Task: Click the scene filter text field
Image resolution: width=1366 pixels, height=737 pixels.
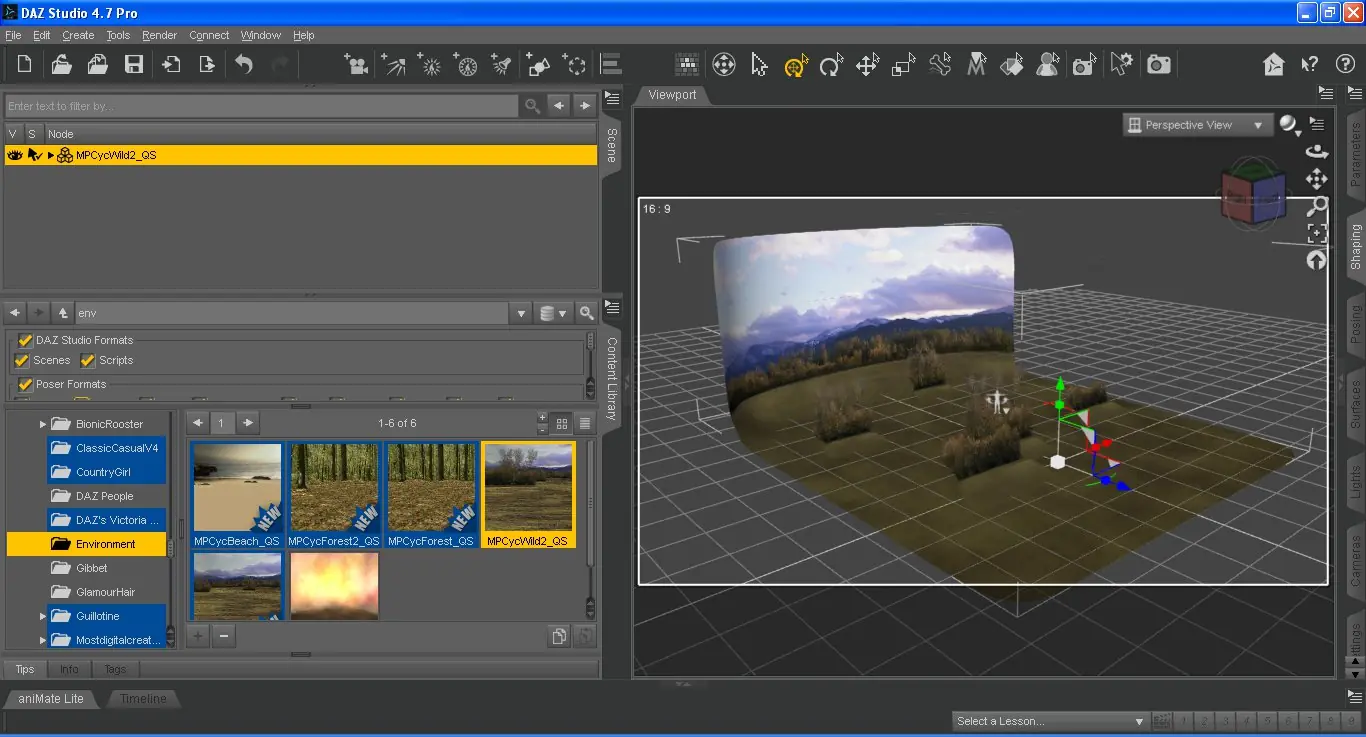Action: [x=260, y=106]
